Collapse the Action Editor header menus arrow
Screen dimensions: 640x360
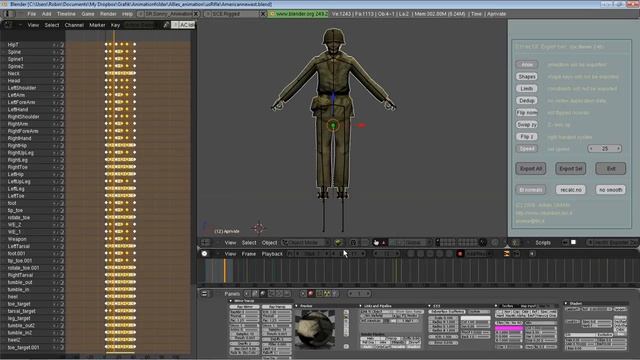click(x=20, y=25)
